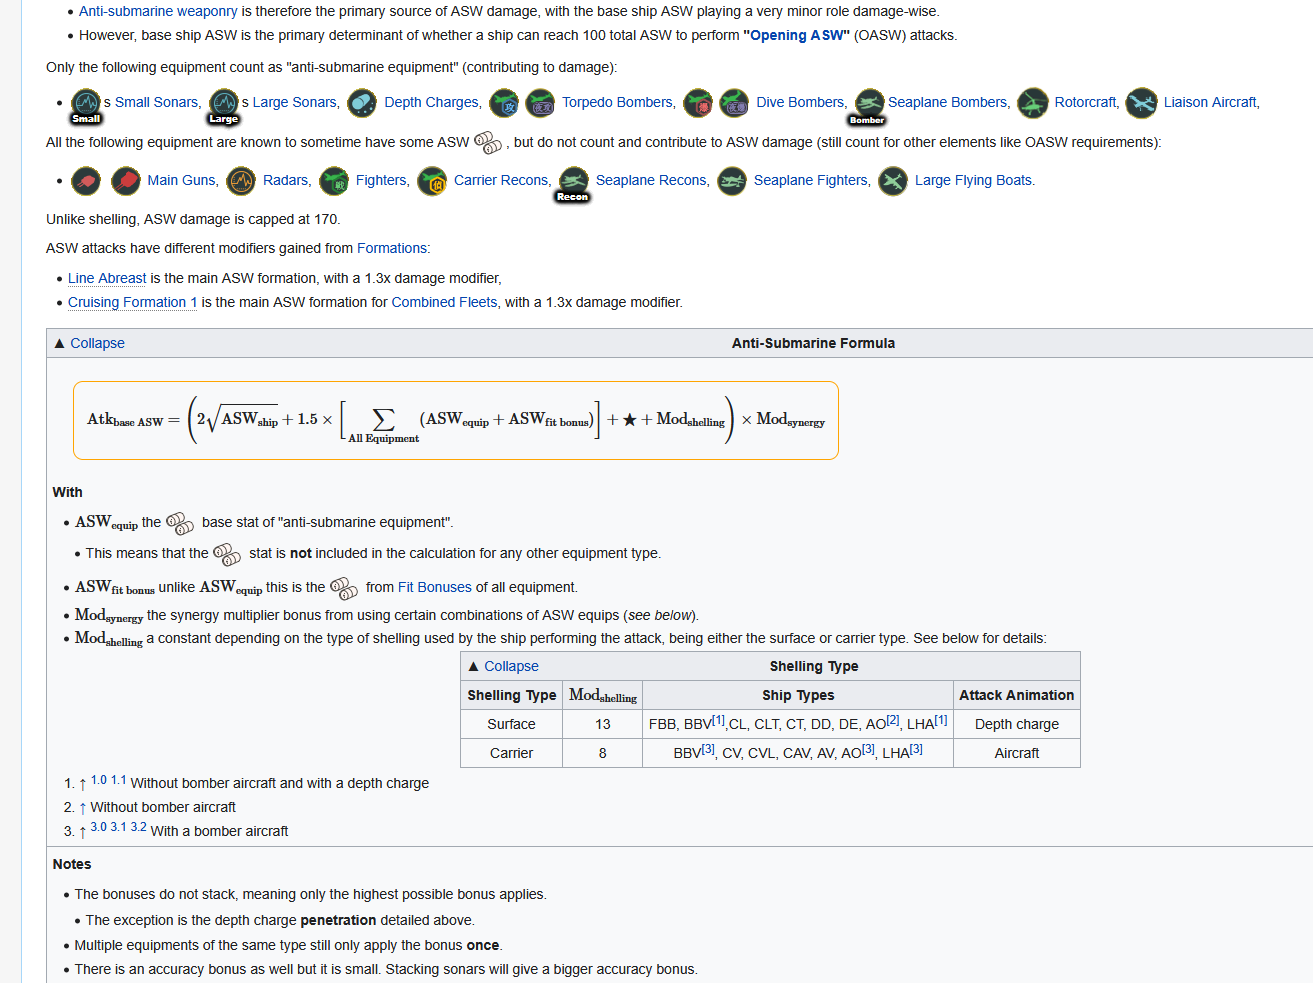Go to the Depth Charges page link
The width and height of the screenshot is (1313, 983).
432,102
